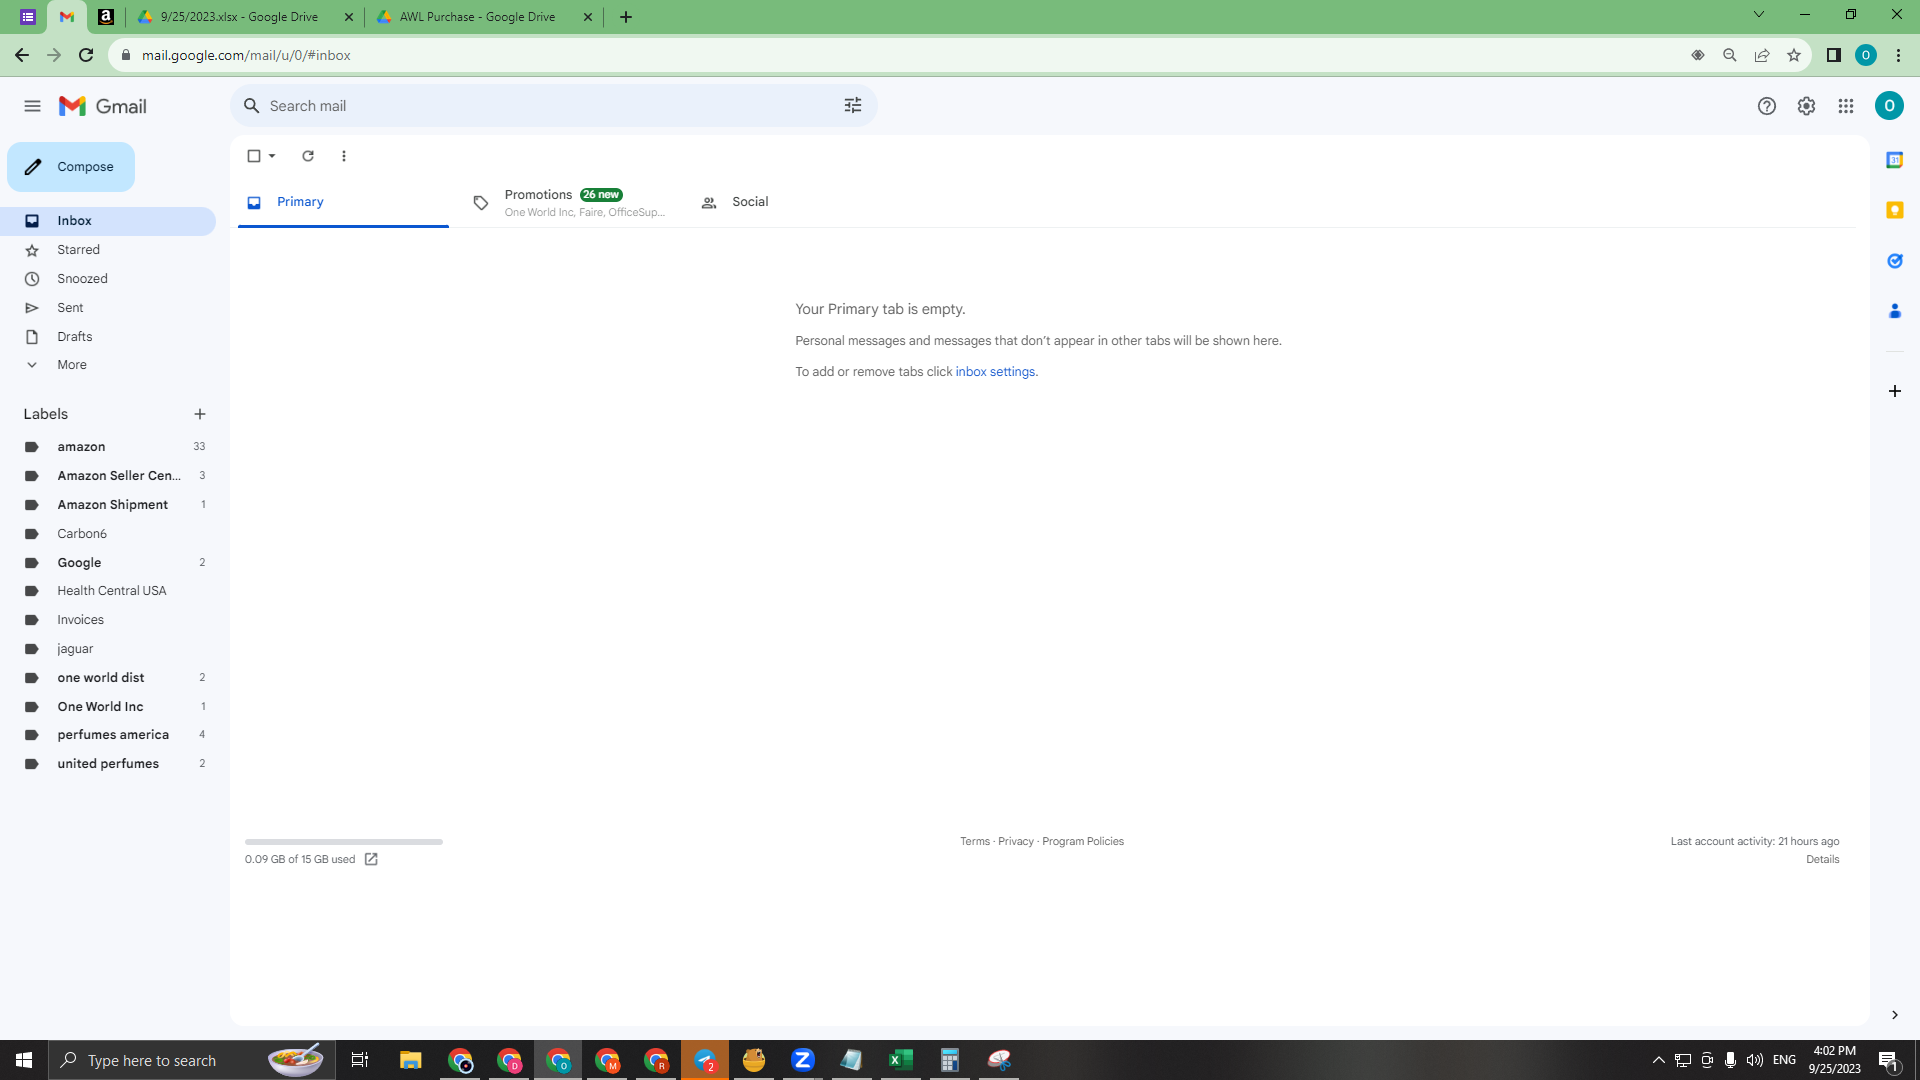1920x1080 pixels.
Task: Open the Sent folder
Action: pos(108,308)
